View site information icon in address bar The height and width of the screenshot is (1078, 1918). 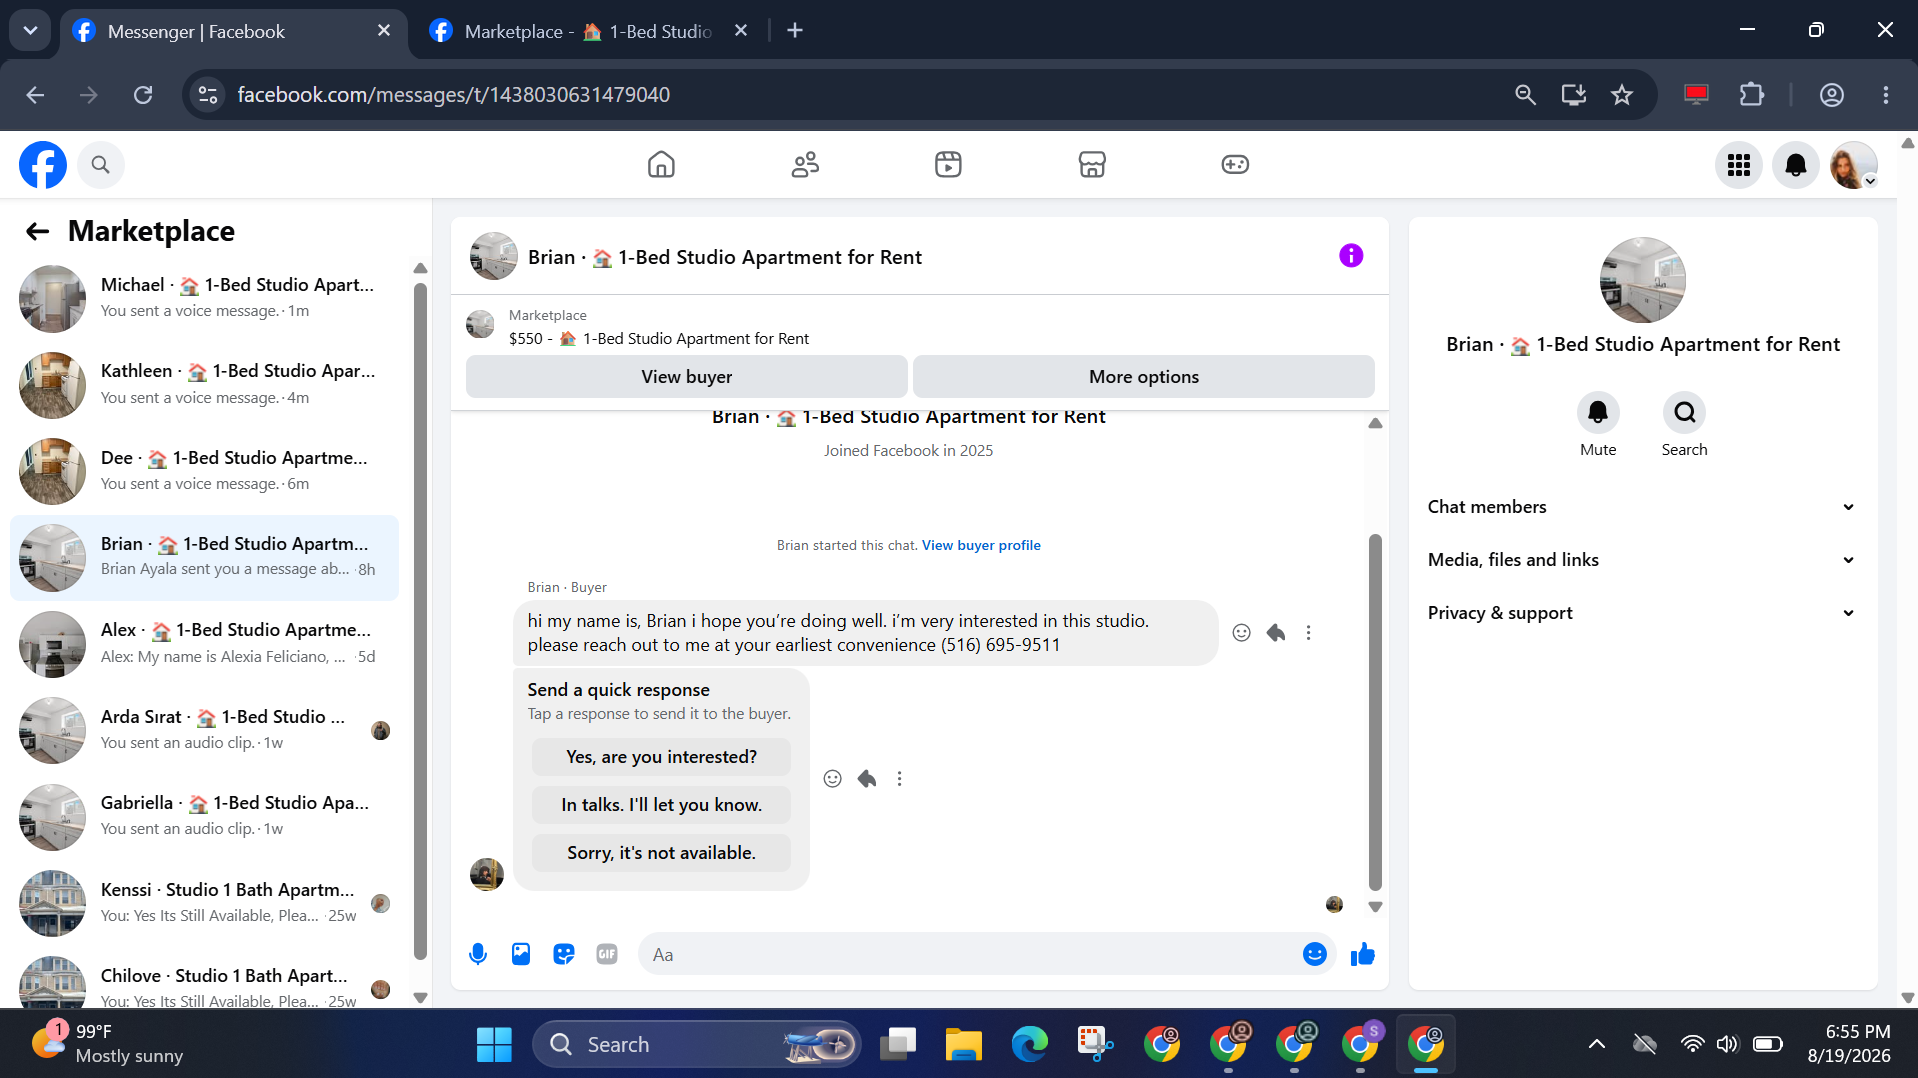pos(208,95)
